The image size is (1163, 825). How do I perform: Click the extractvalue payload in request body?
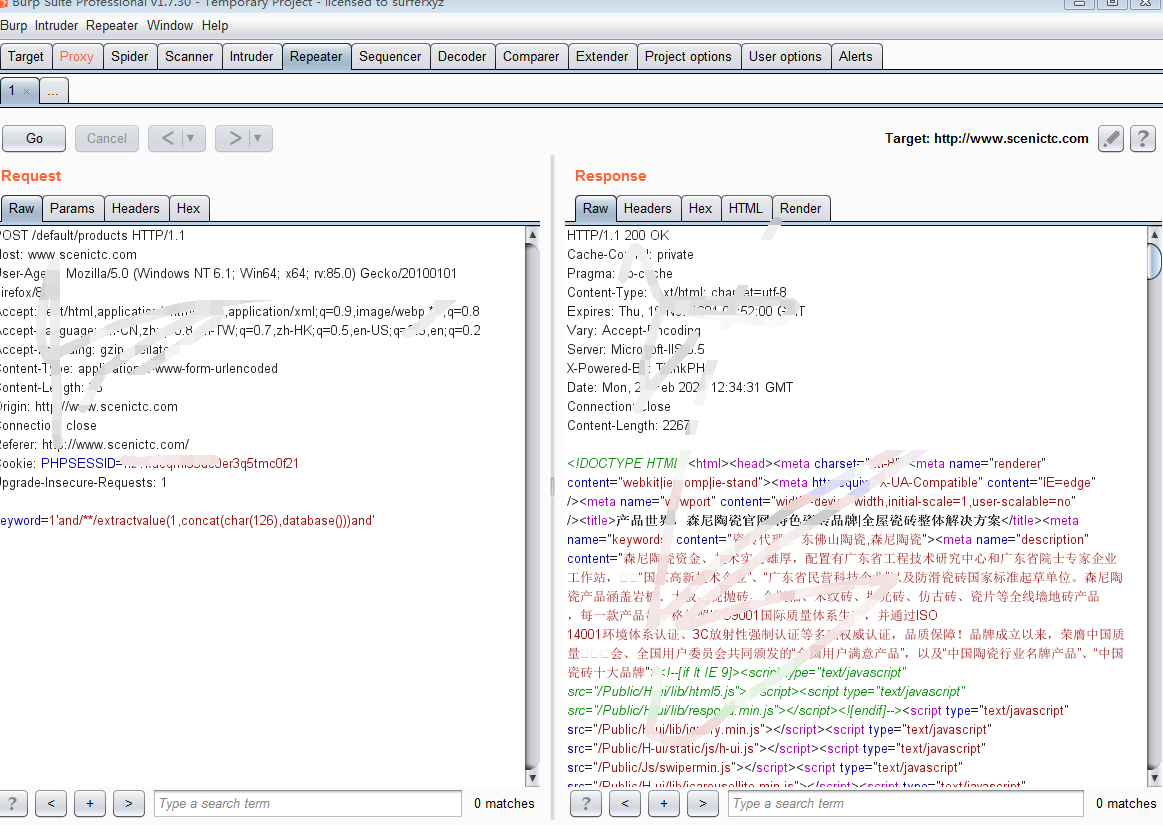coord(211,521)
